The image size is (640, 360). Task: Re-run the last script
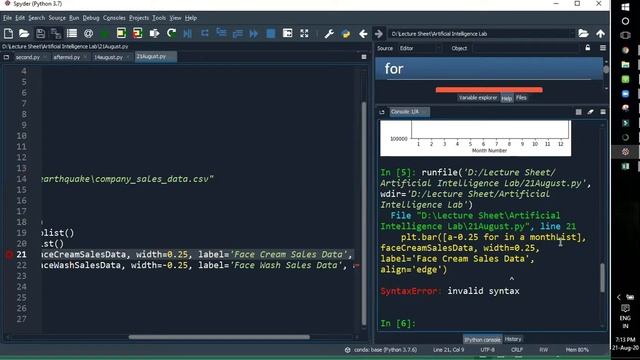coord(171,33)
